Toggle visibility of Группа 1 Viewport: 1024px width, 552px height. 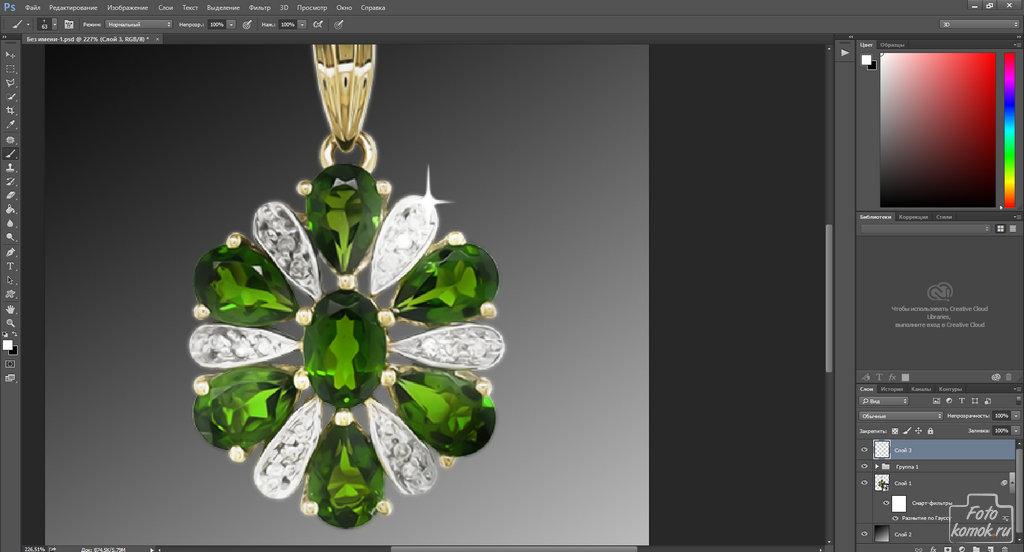click(x=865, y=466)
